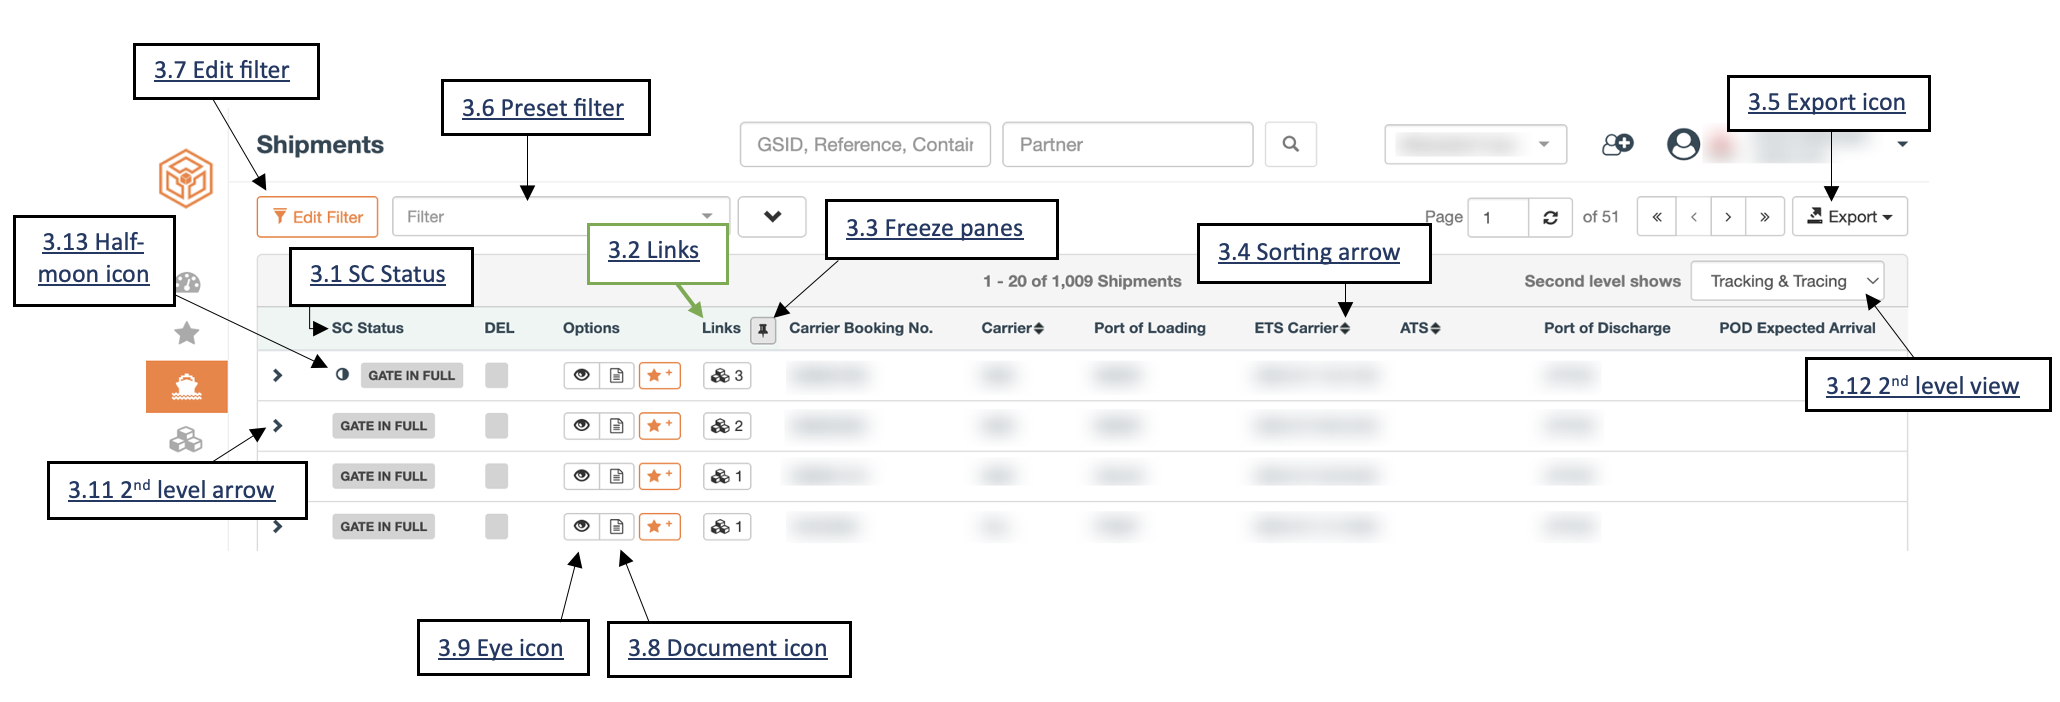The height and width of the screenshot is (702, 2060).
Task: Click GATE IN FULL status in first row
Action: [412, 376]
